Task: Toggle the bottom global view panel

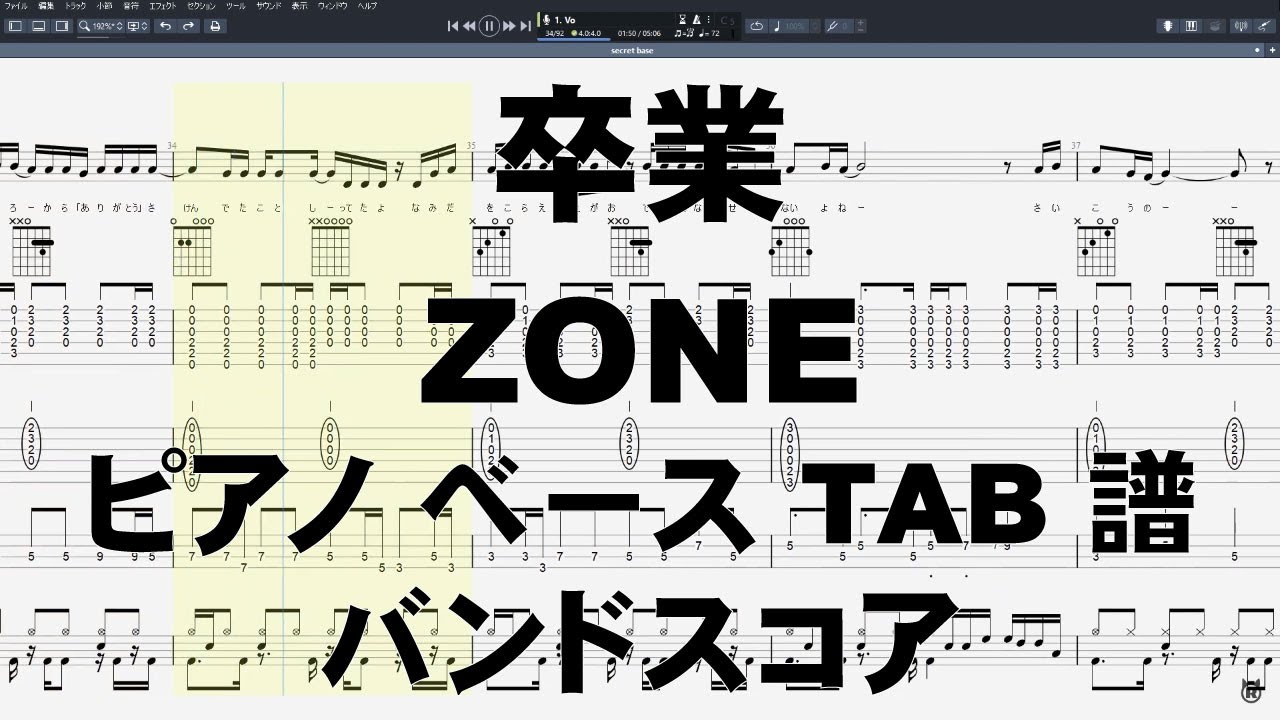Action: [38, 26]
